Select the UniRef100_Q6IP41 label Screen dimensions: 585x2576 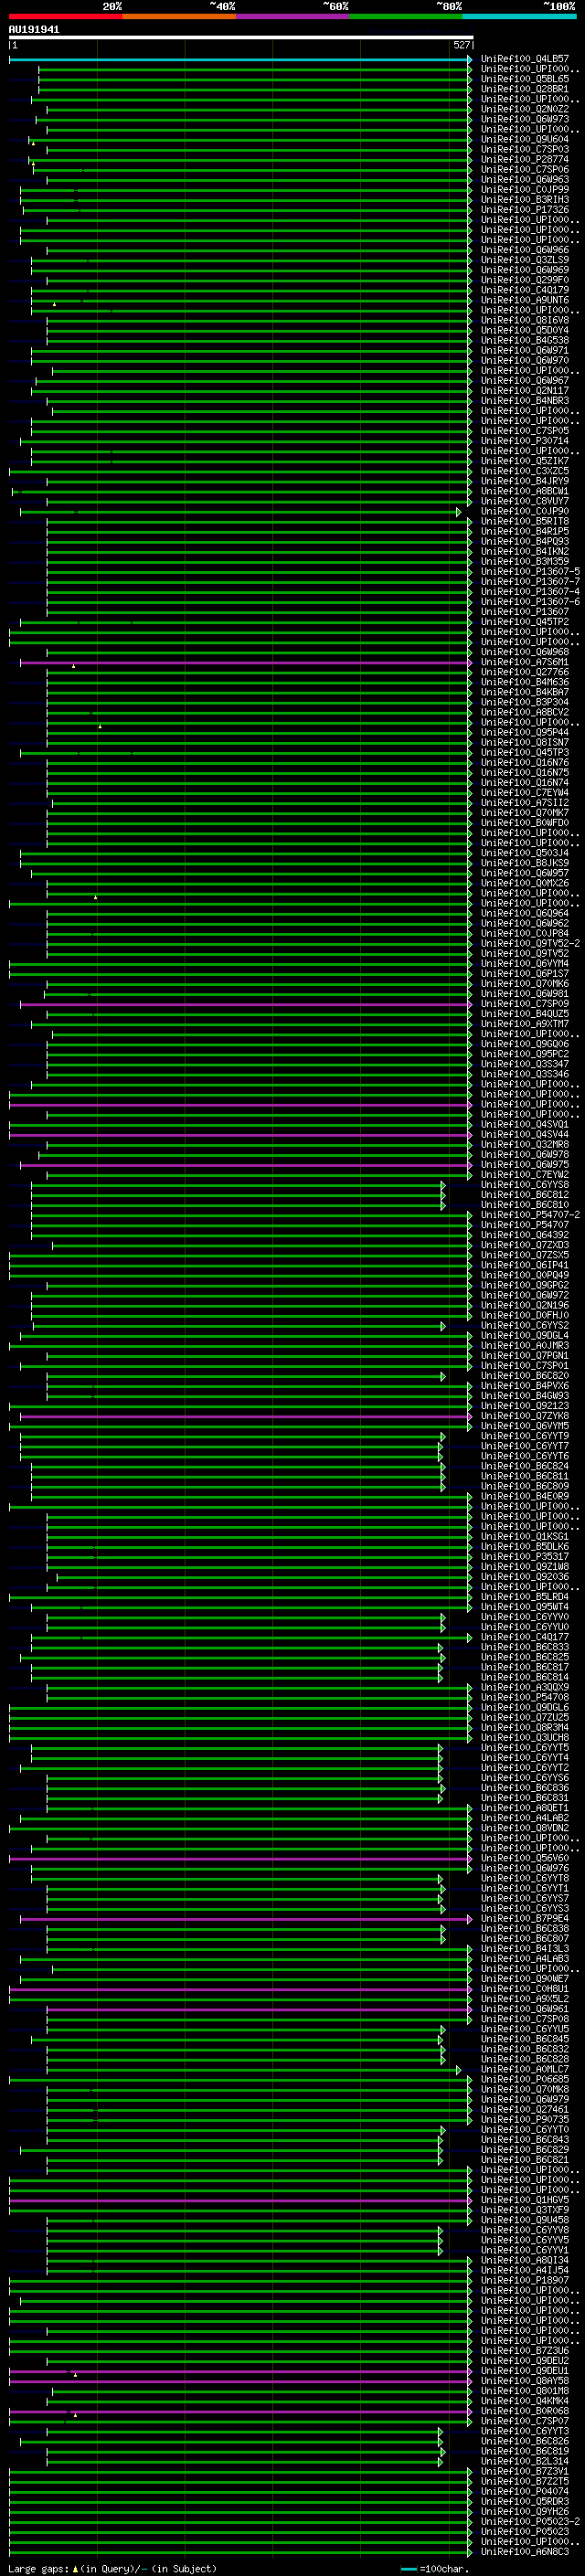point(525,1264)
